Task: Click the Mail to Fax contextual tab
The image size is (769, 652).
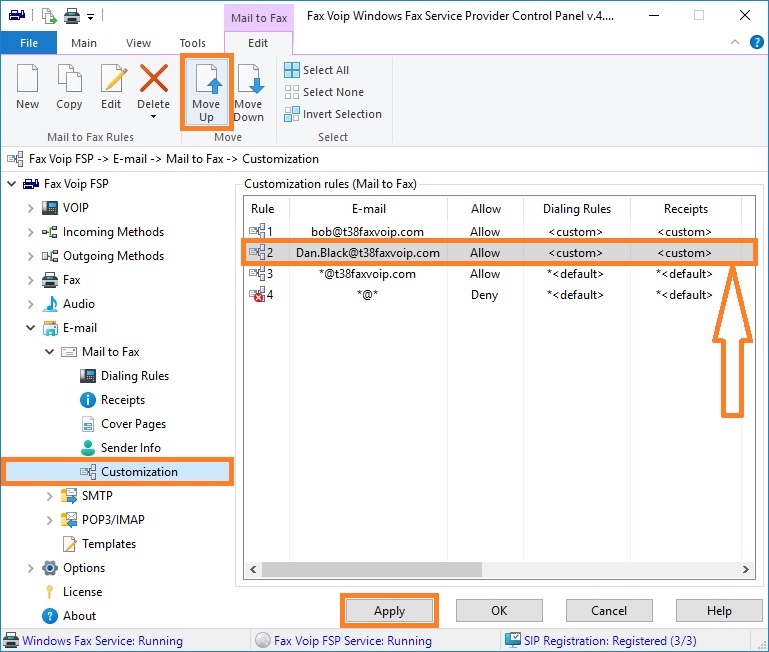Action: click(259, 18)
